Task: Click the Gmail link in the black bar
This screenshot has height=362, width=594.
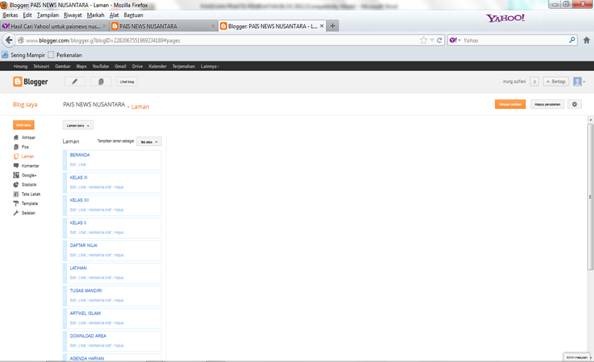Action: point(120,66)
